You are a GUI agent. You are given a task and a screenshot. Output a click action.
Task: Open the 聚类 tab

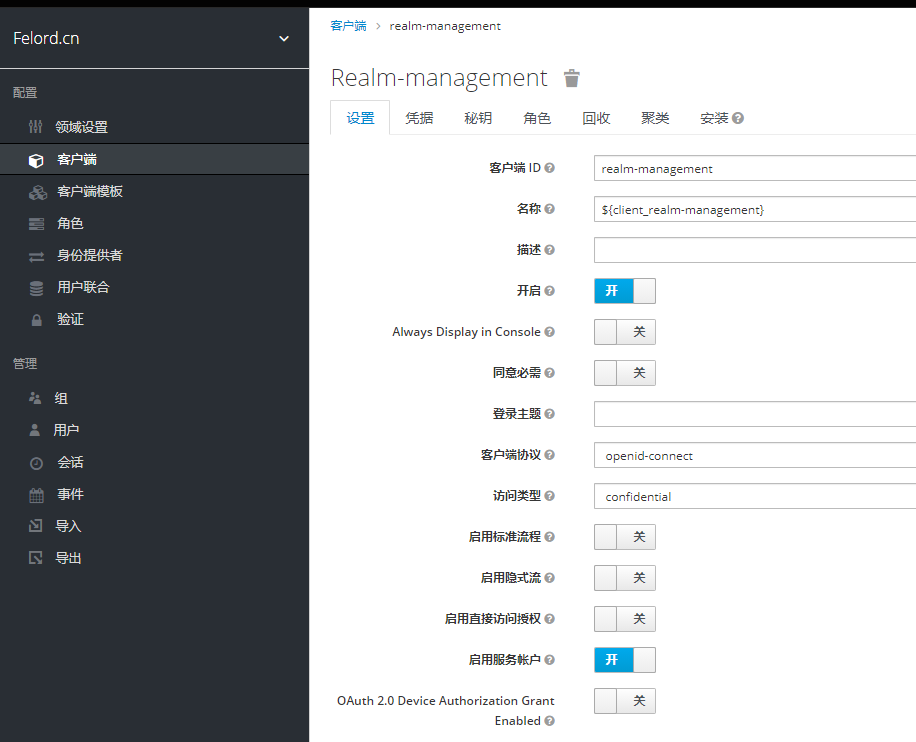[655, 118]
